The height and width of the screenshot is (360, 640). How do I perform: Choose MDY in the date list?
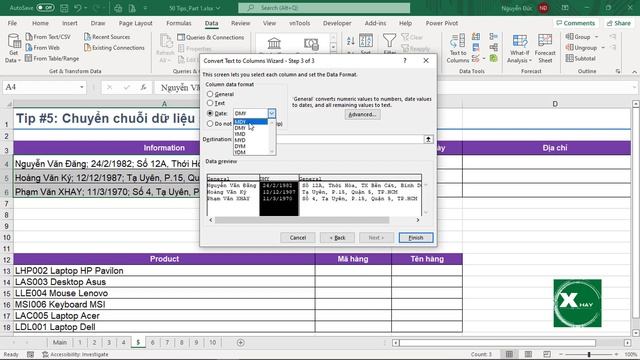click(251, 122)
